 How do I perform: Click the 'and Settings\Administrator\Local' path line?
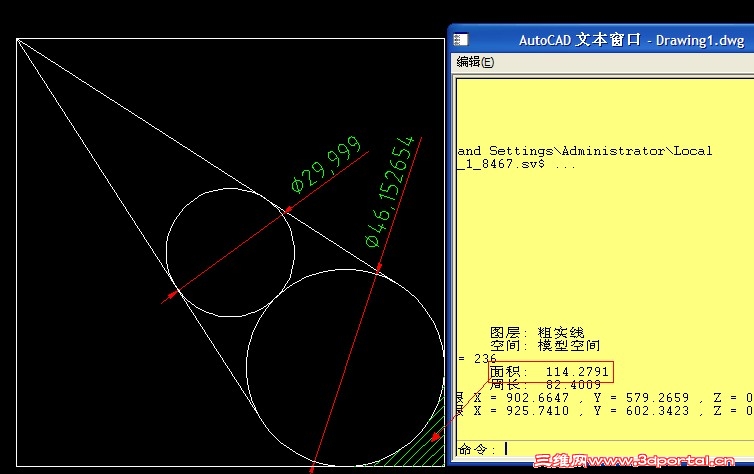click(x=585, y=151)
